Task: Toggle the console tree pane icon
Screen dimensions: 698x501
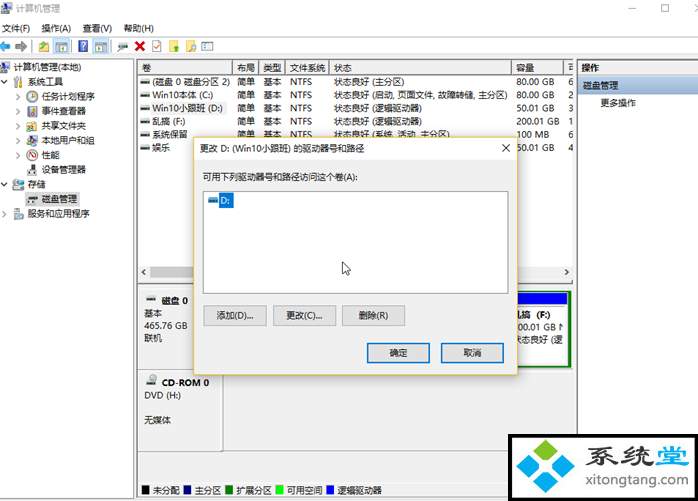Action: [x=61, y=46]
